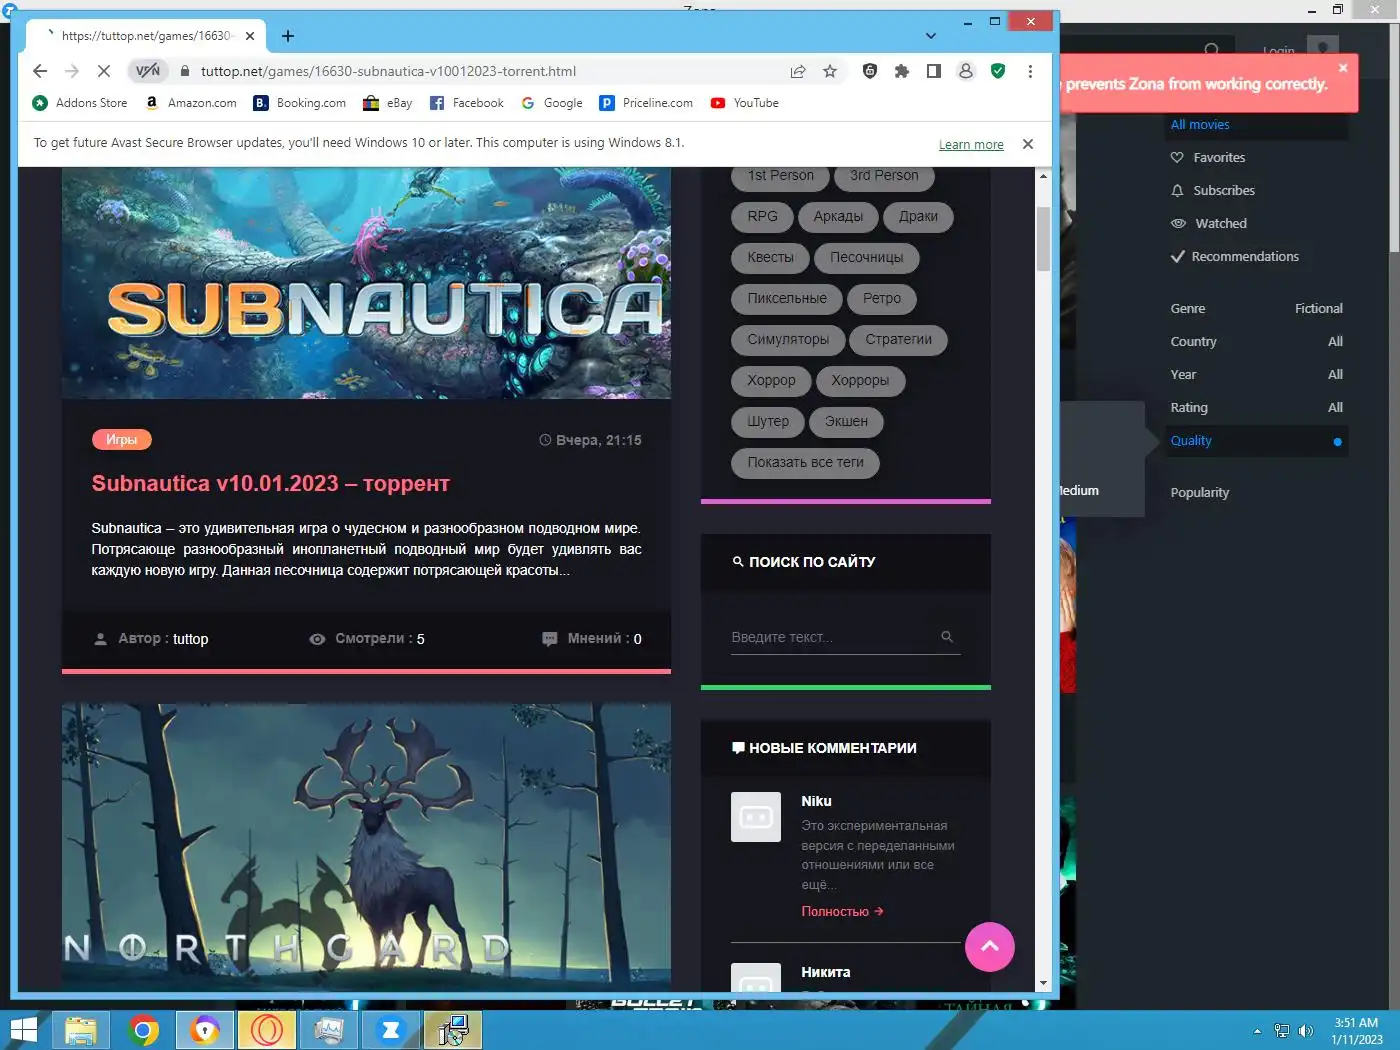Close the tuttop.net tab
Viewport: 1400px width, 1050px height.
(250, 36)
